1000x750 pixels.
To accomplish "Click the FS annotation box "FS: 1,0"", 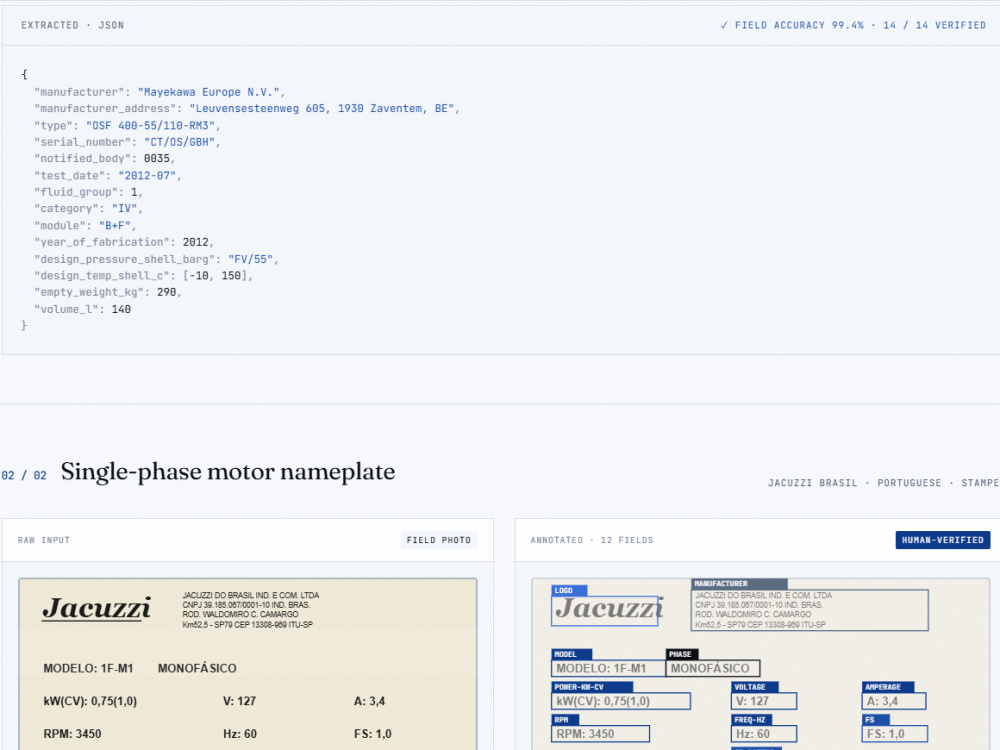I will click(x=895, y=734).
